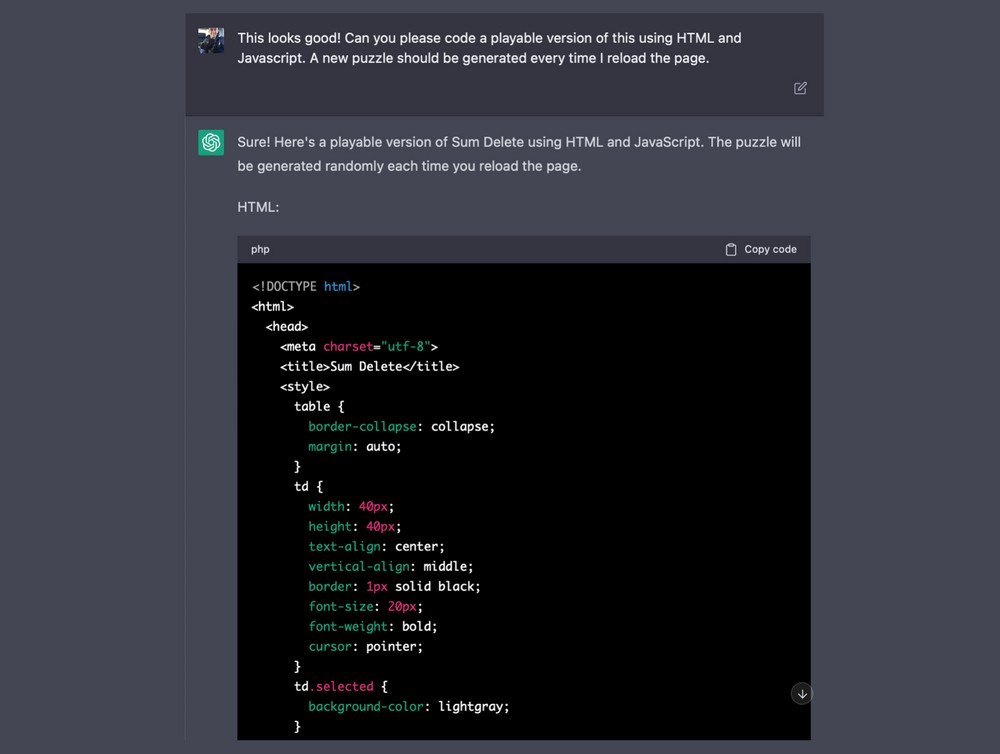Image resolution: width=1000 pixels, height=754 pixels.
Task: Click the Sum Delete title tag line
Action: (369, 367)
